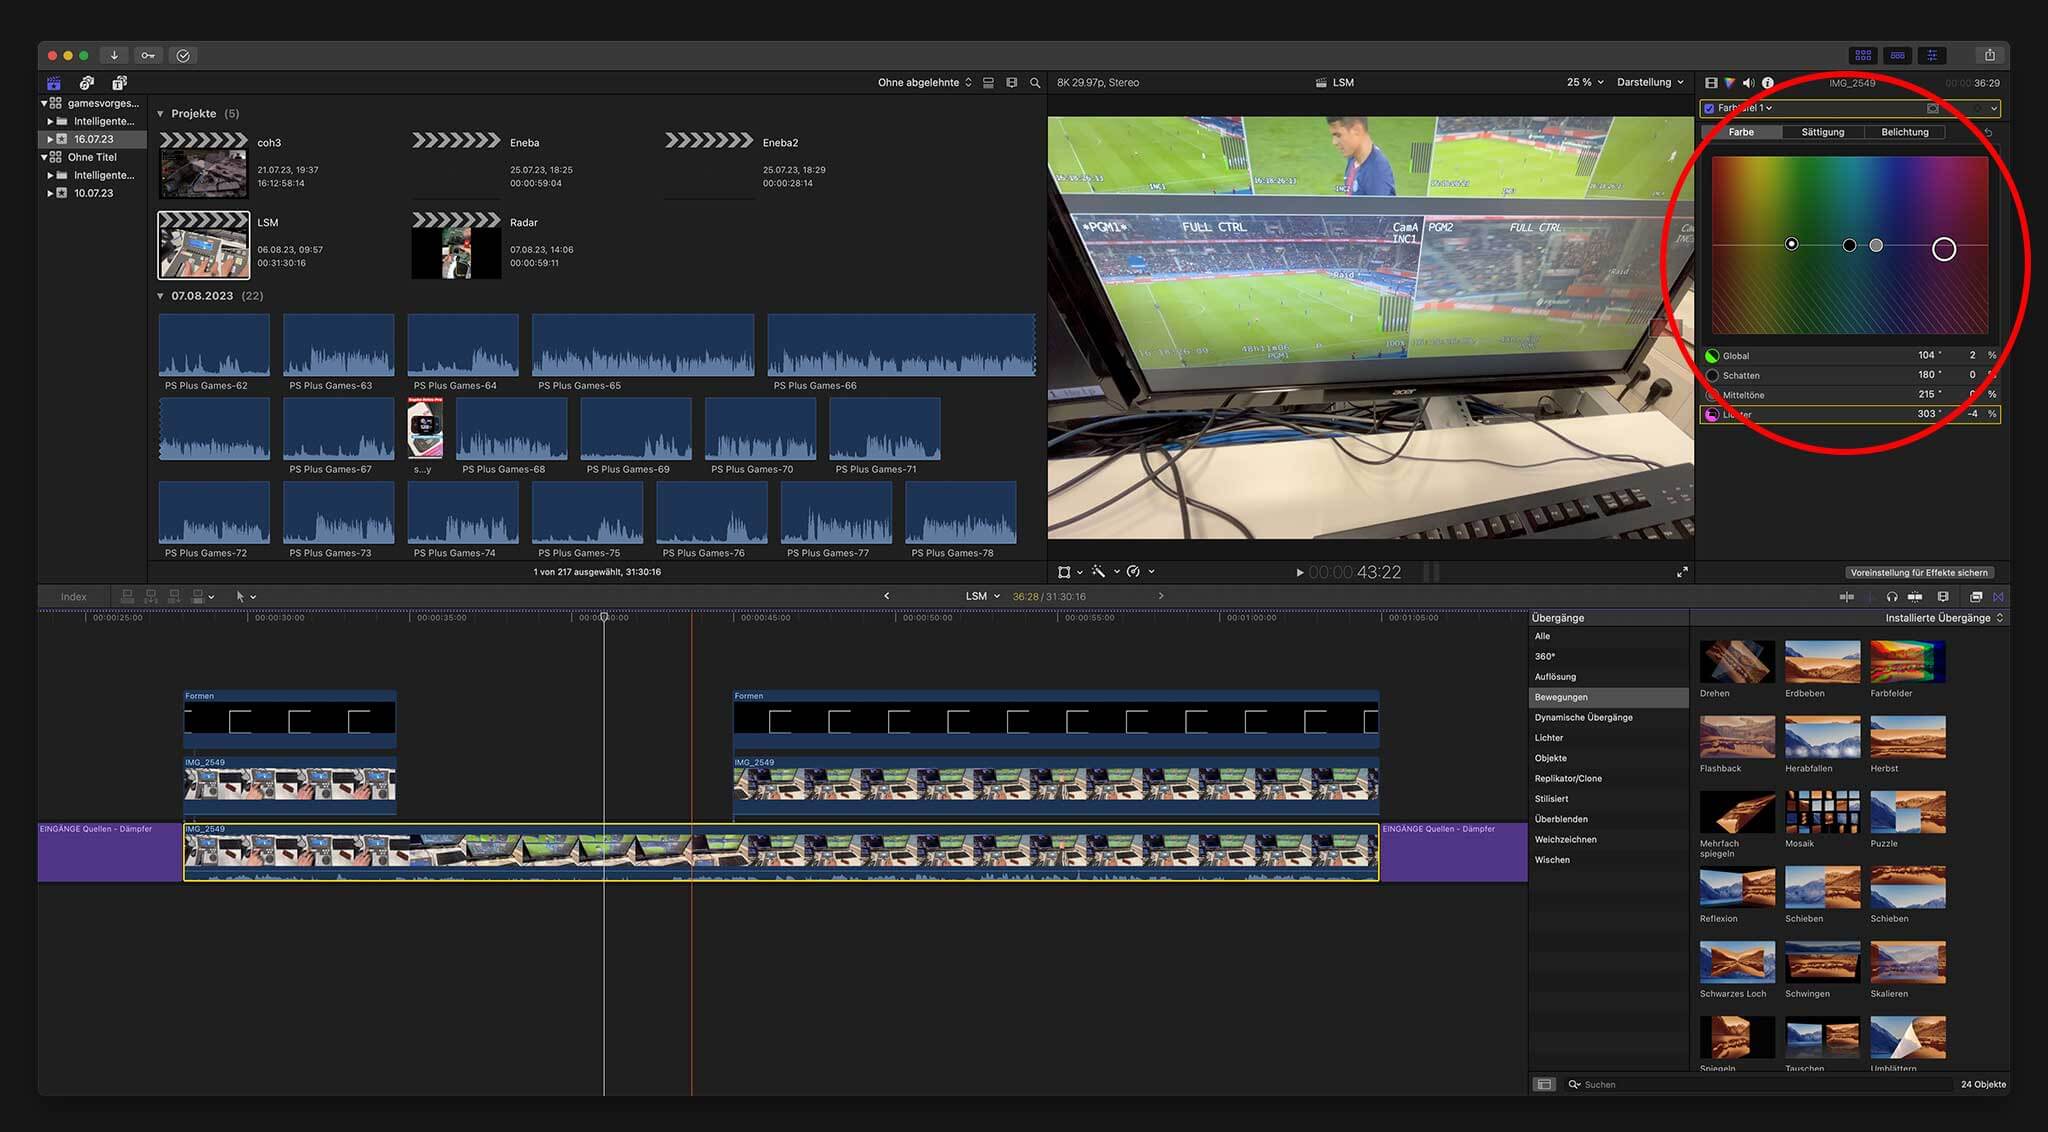Toggle snapping in the timeline toolbar
Viewport: 2048px width, 1132px height.
pos(2000,596)
